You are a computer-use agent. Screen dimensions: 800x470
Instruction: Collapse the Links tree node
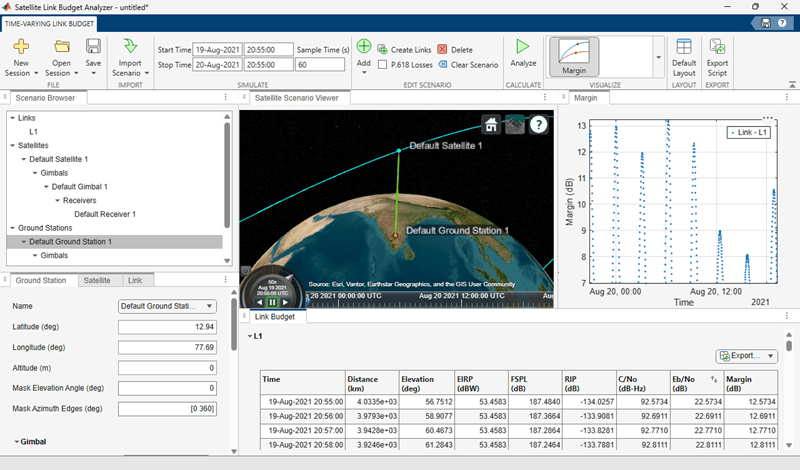tap(12, 118)
